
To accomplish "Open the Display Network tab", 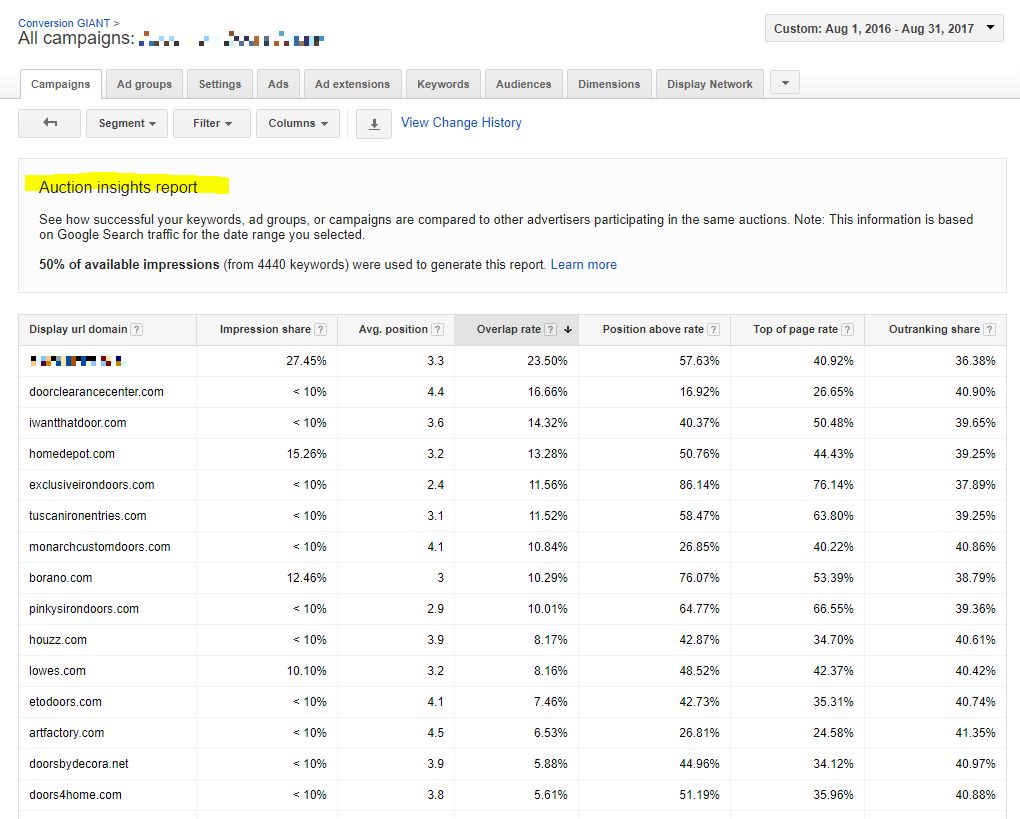I will [x=710, y=85].
